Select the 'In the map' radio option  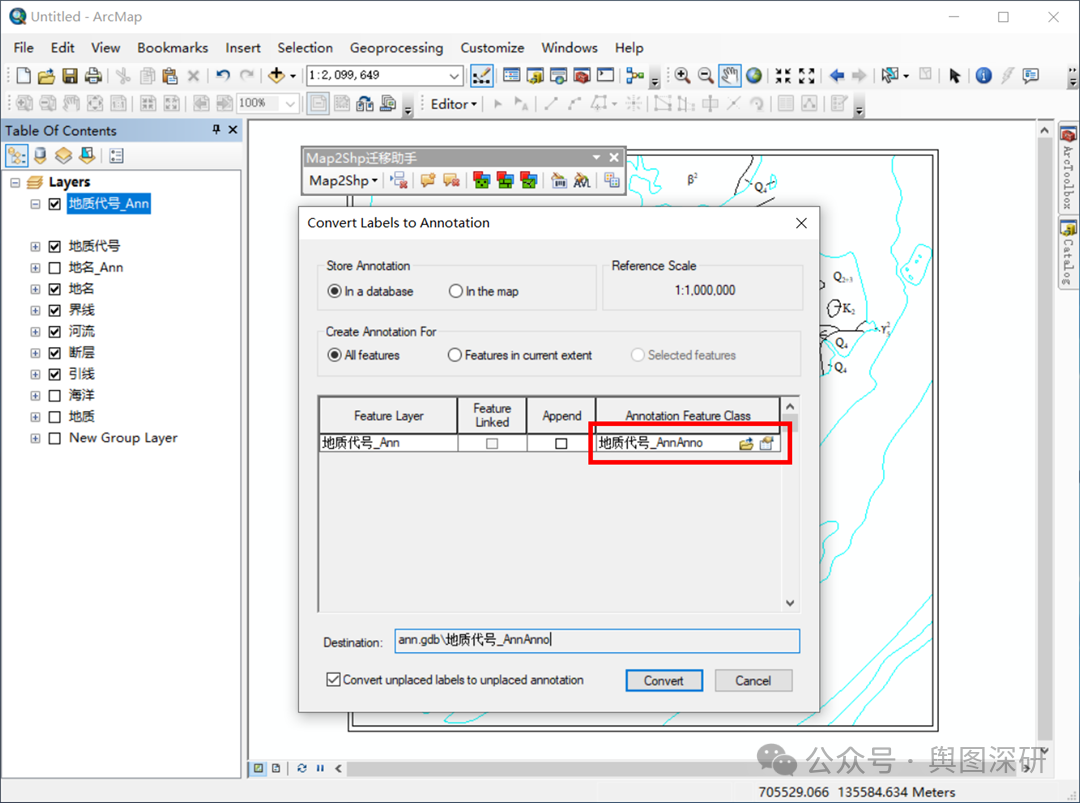457,292
